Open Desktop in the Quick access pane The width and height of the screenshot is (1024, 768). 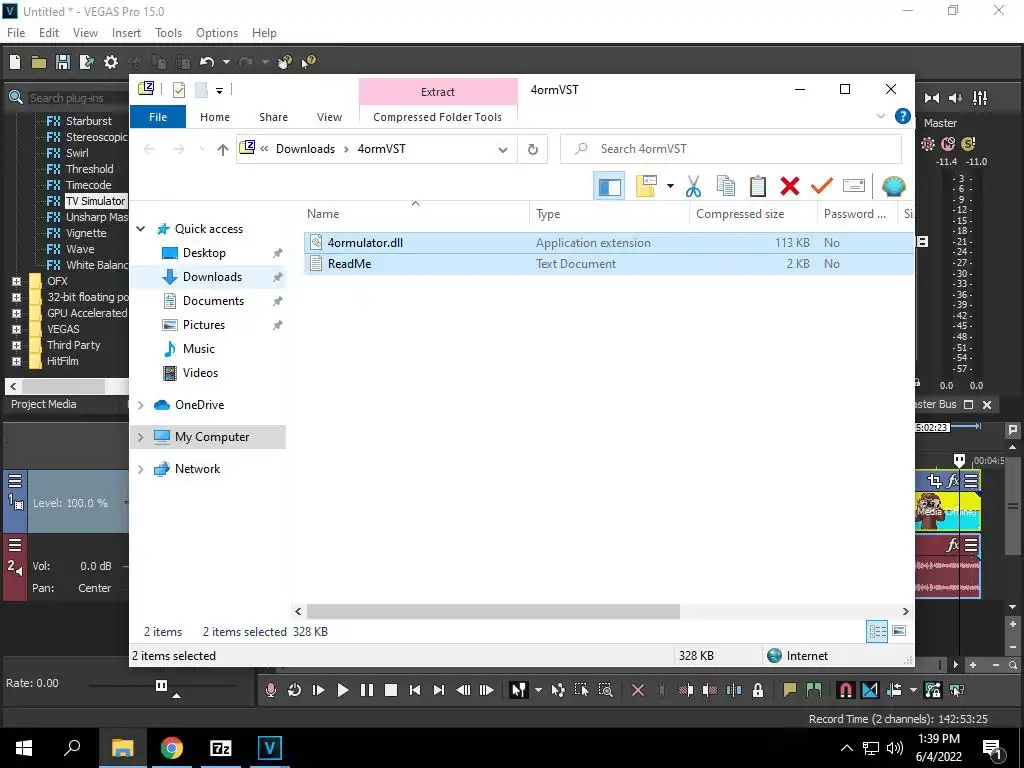[204, 253]
